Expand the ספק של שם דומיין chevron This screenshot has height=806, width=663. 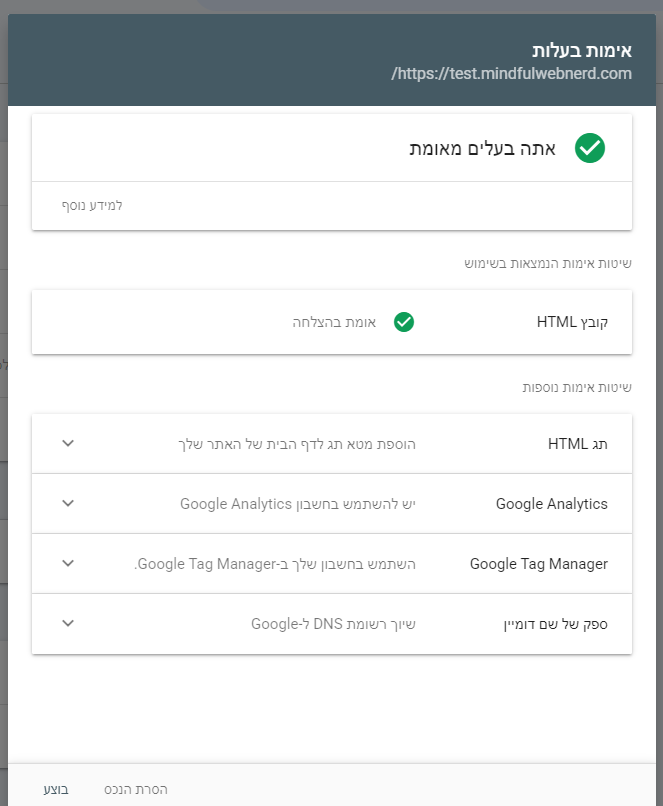[68, 623]
